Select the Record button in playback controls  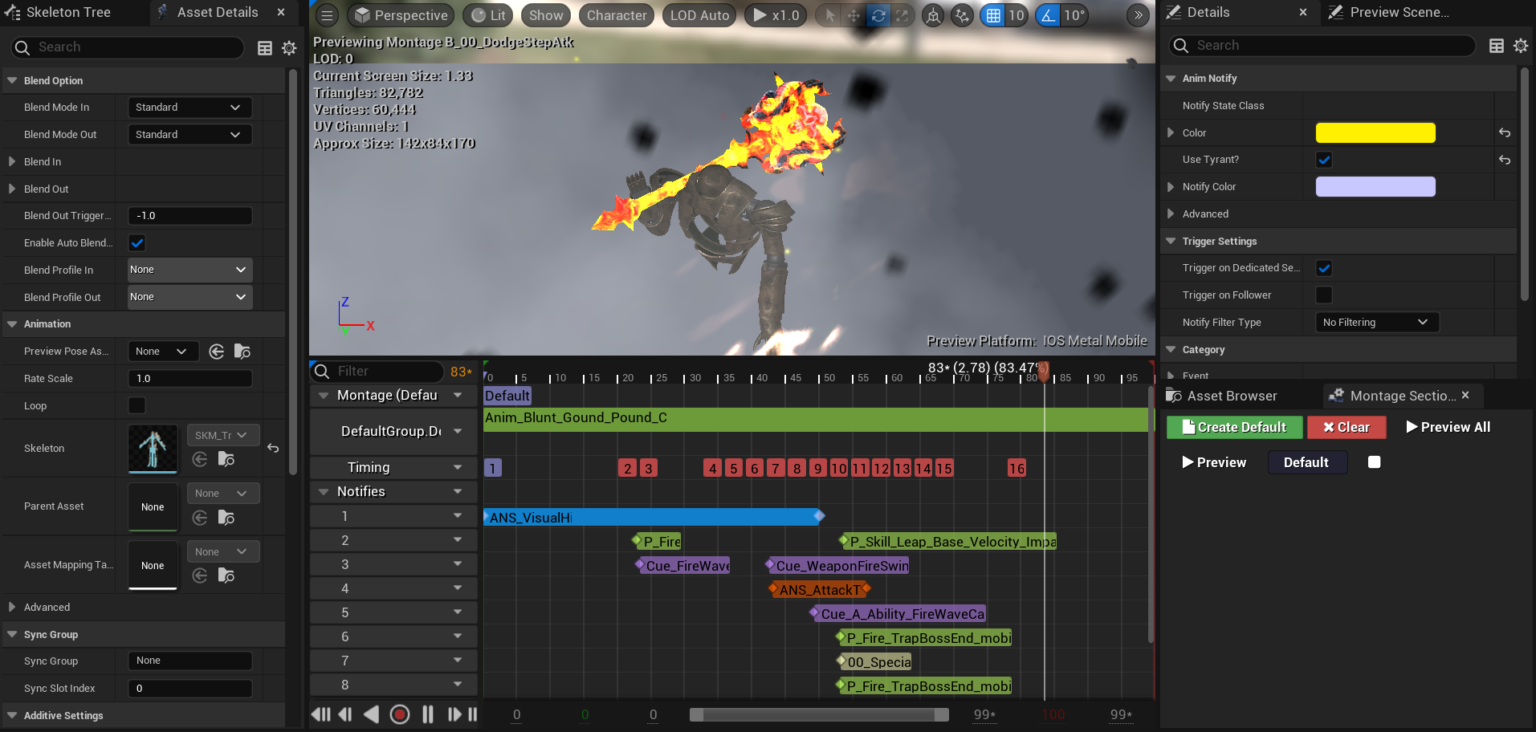(x=399, y=714)
